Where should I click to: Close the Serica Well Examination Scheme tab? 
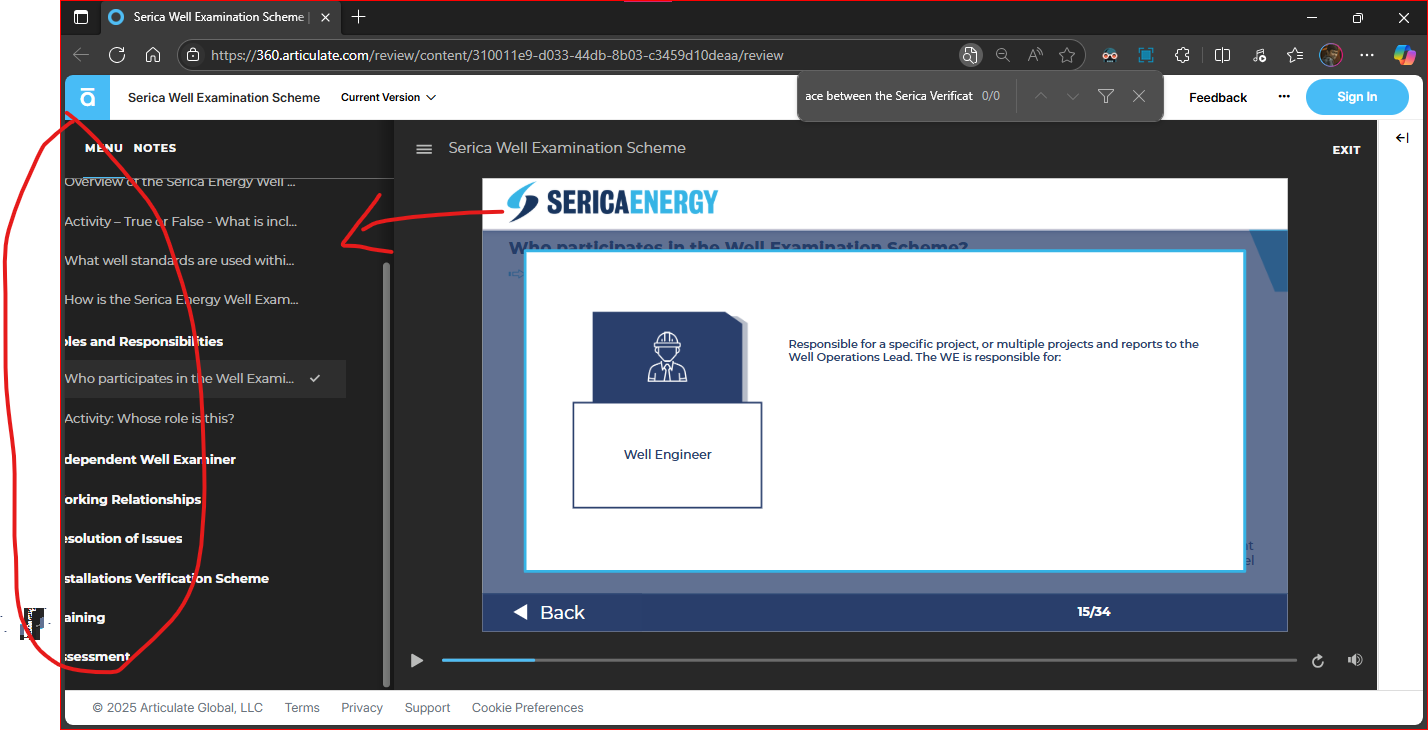[325, 17]
